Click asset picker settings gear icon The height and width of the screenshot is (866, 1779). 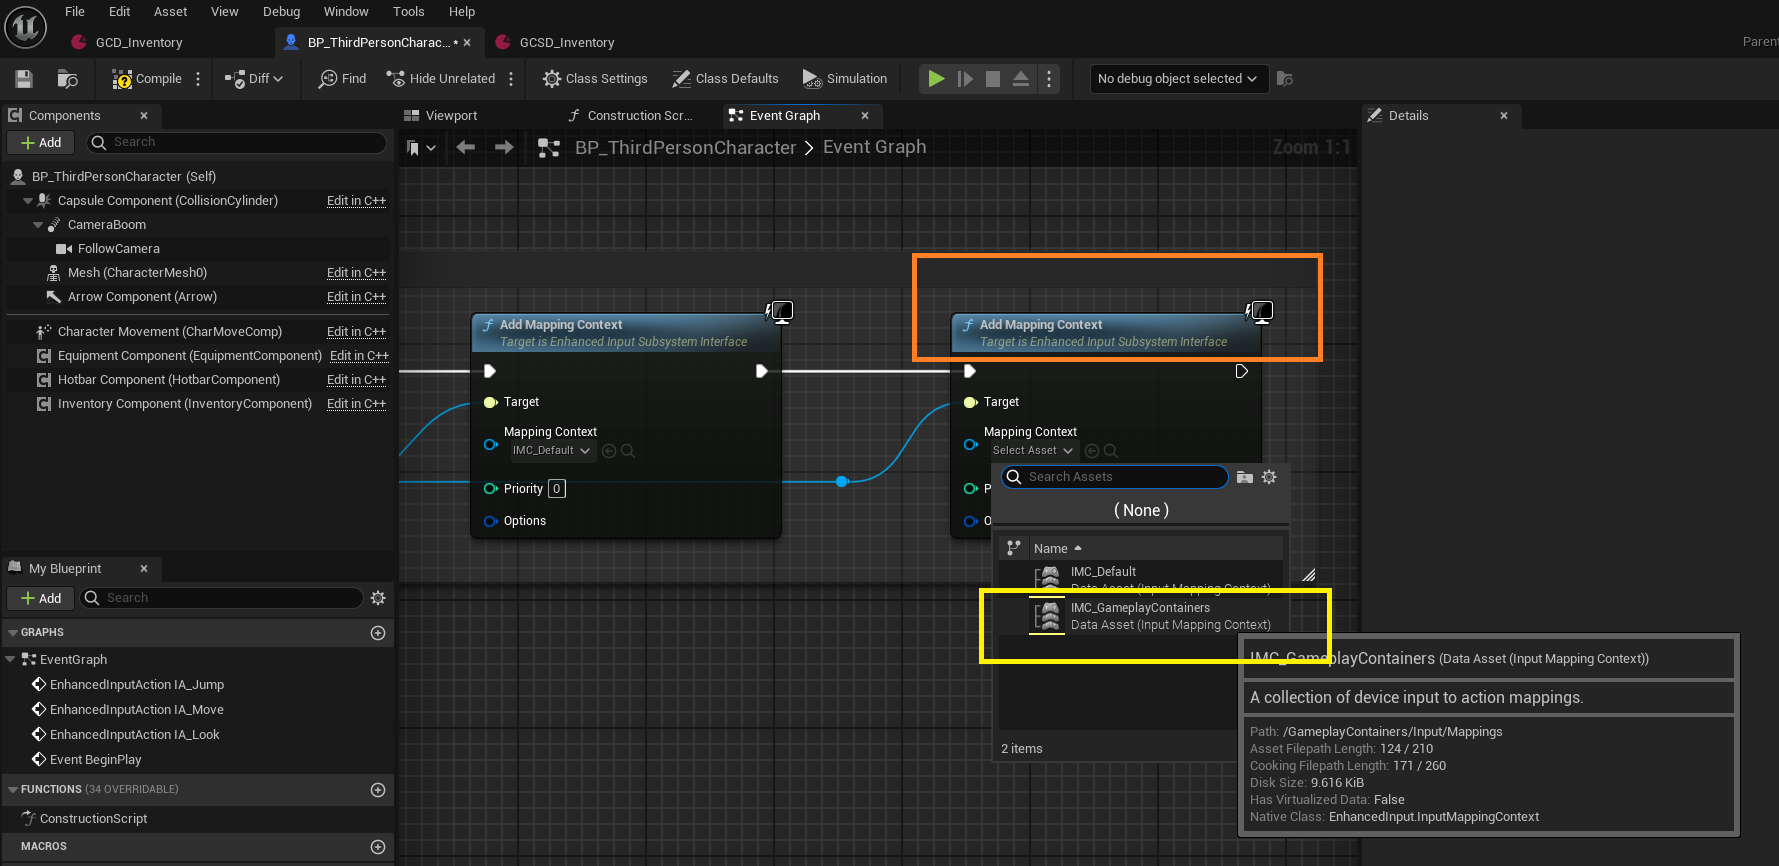(x=1269, y=477)
